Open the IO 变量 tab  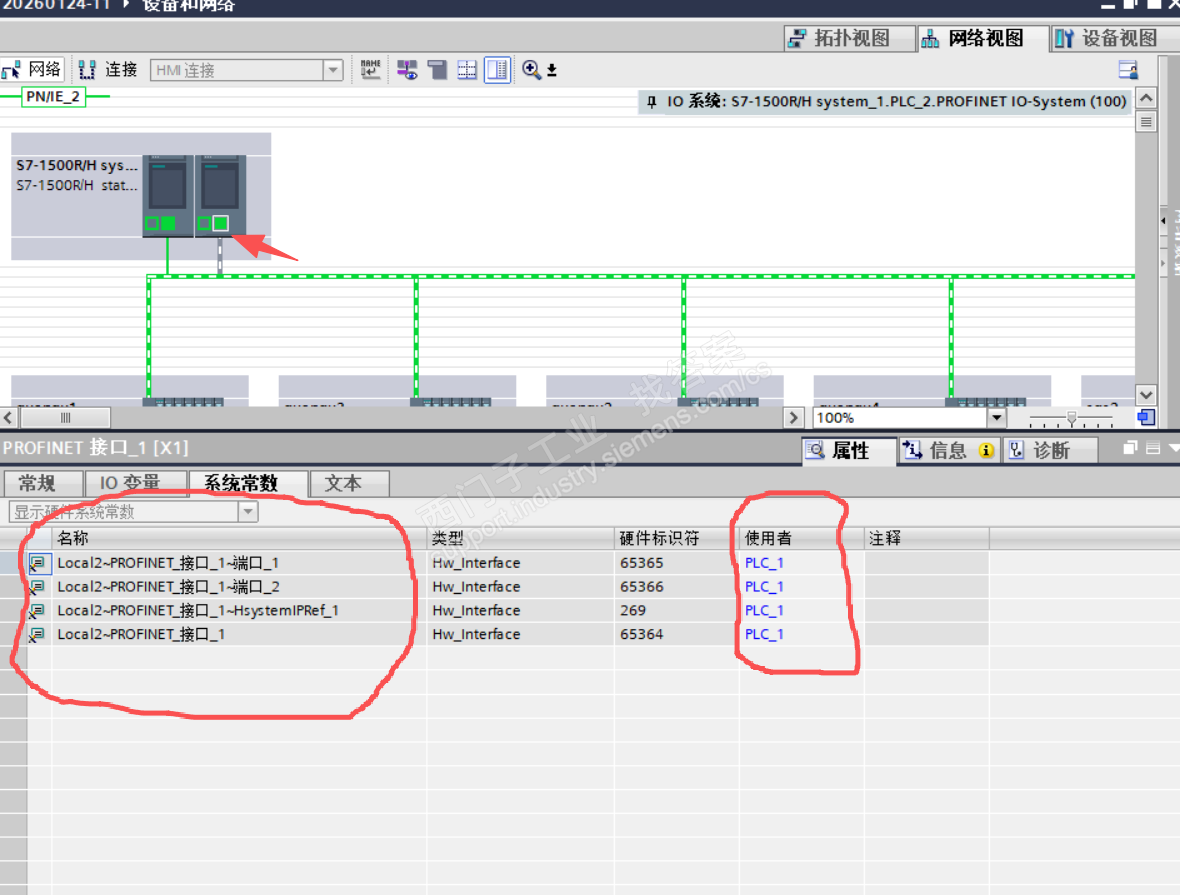(x=135, y=483)
